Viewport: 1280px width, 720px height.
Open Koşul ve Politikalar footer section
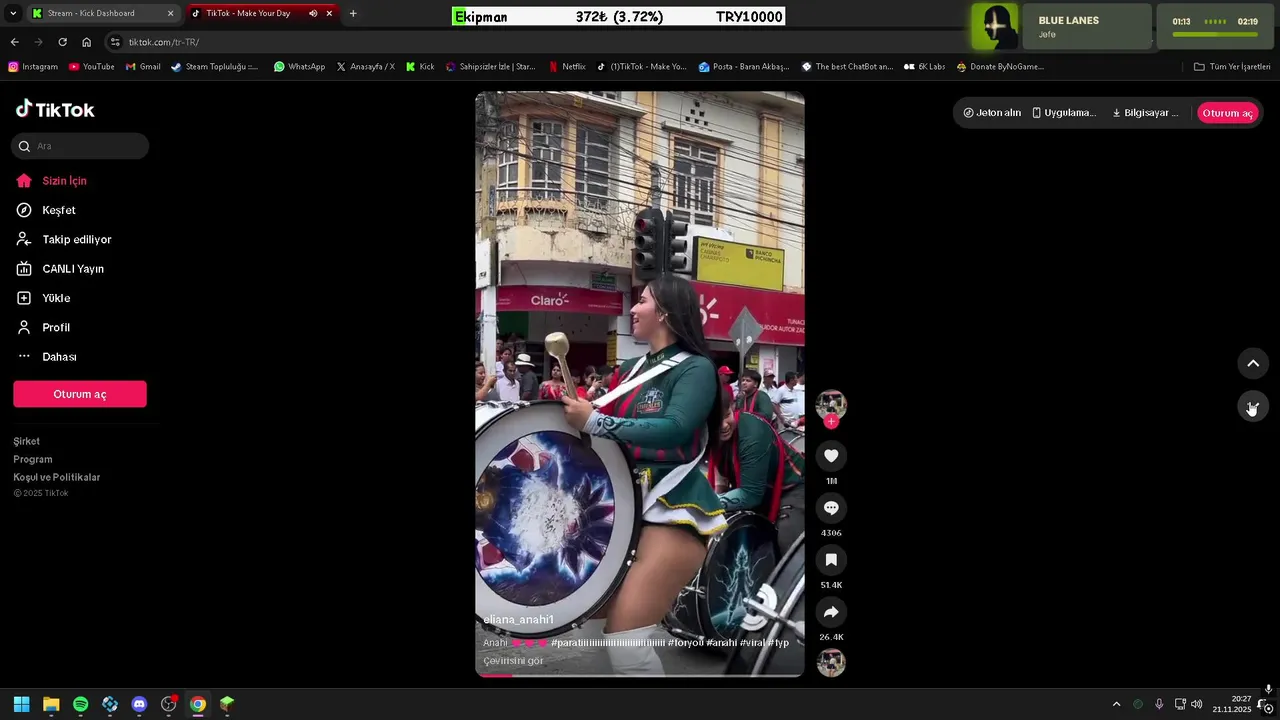(57, 477)
